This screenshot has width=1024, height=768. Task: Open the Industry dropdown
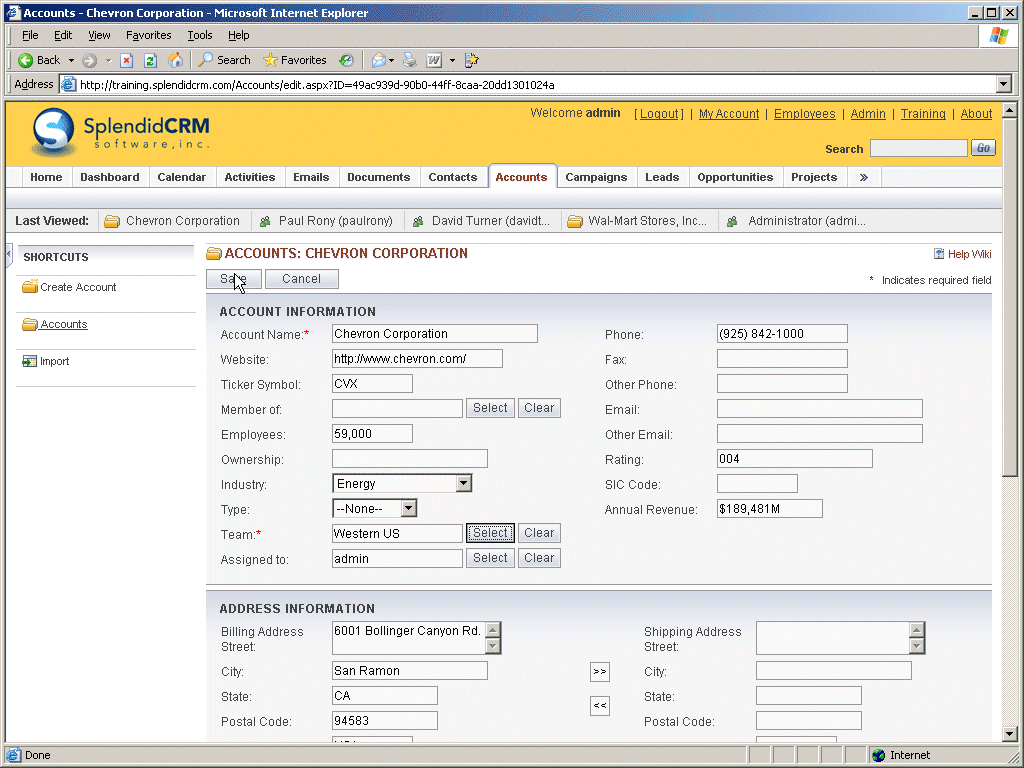pos(463,484)
